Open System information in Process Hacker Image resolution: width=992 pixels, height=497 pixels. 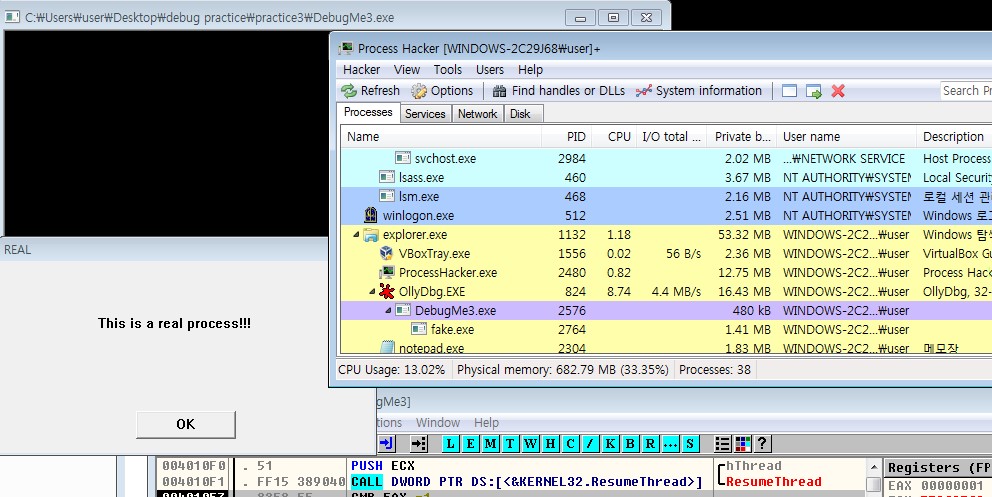[699, 90]
